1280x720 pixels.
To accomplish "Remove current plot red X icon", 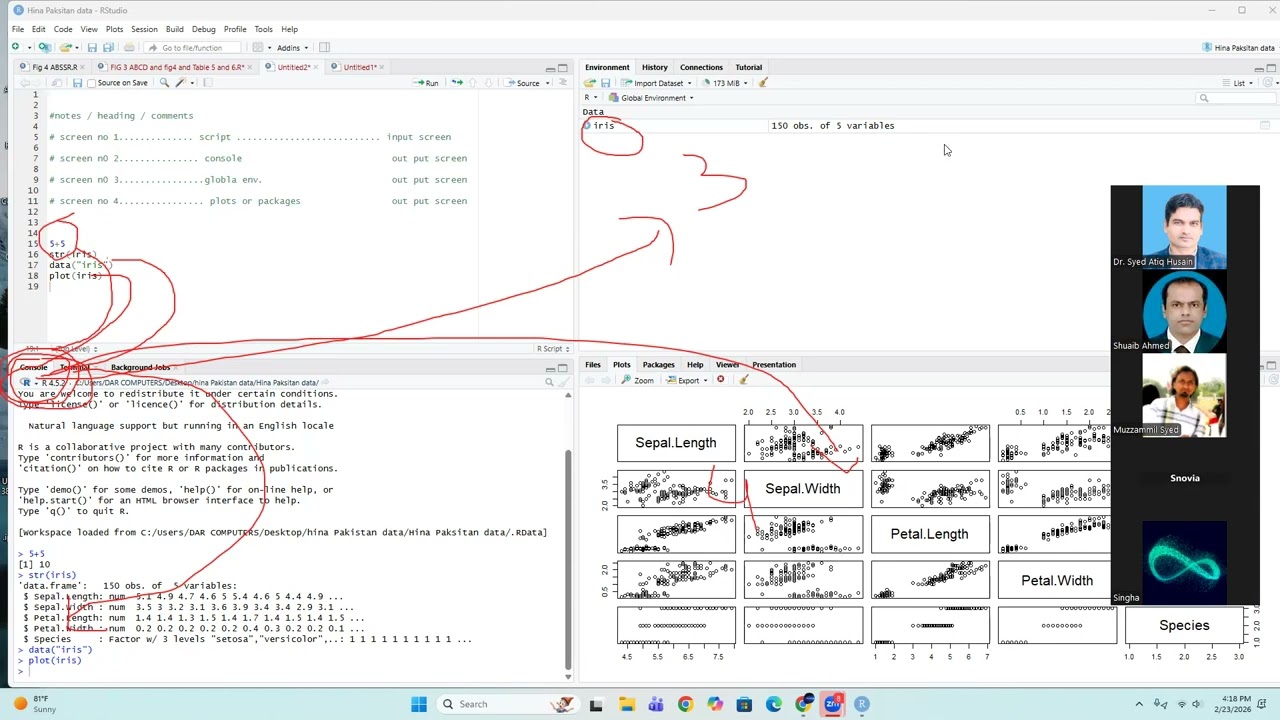I will click(x=720, y=380).
